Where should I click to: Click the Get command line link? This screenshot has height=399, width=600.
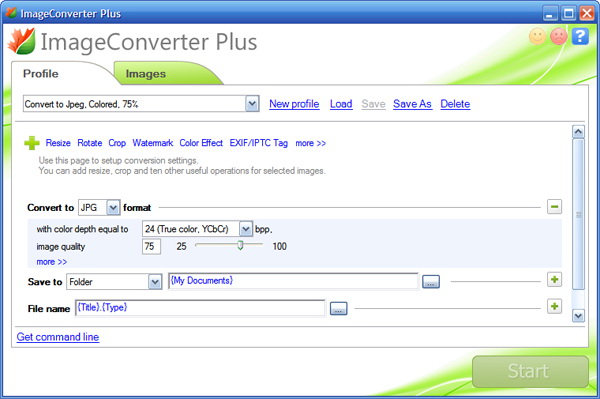(58, 337)
